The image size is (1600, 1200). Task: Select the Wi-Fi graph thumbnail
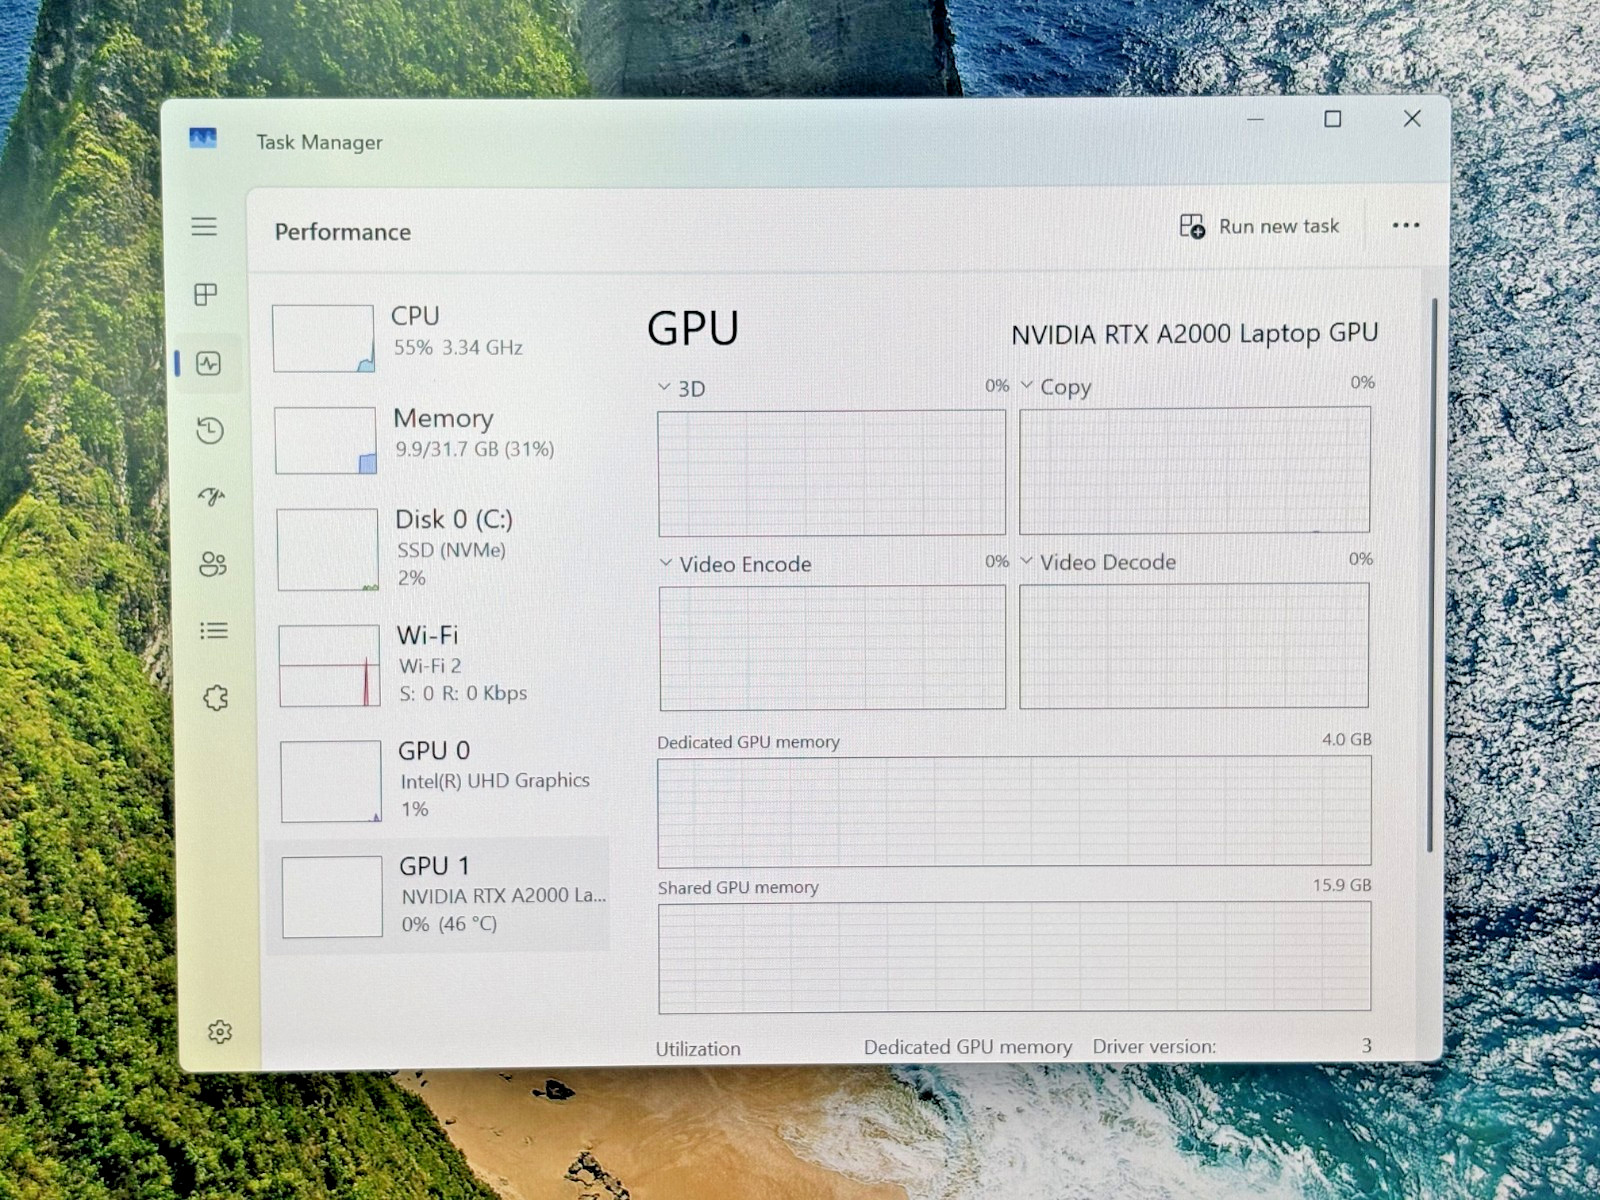pyautogui.click(x=329, y=666)
